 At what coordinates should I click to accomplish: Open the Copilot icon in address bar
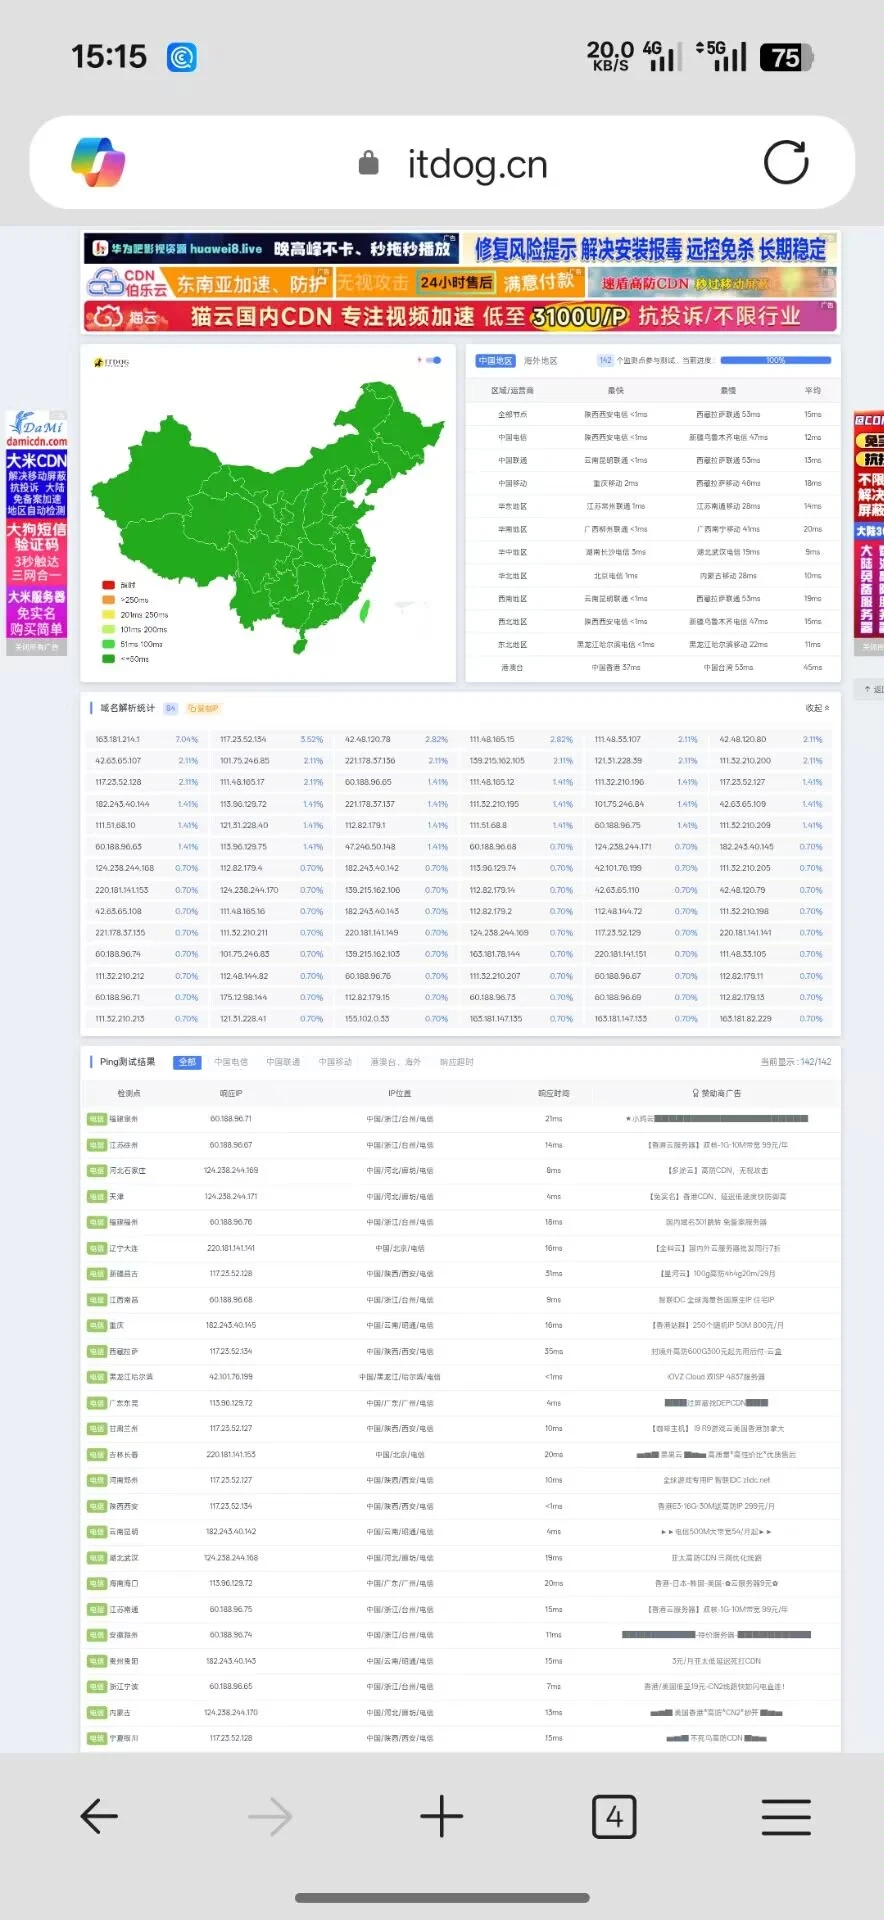pyautogui.click(x=98, y=162)
